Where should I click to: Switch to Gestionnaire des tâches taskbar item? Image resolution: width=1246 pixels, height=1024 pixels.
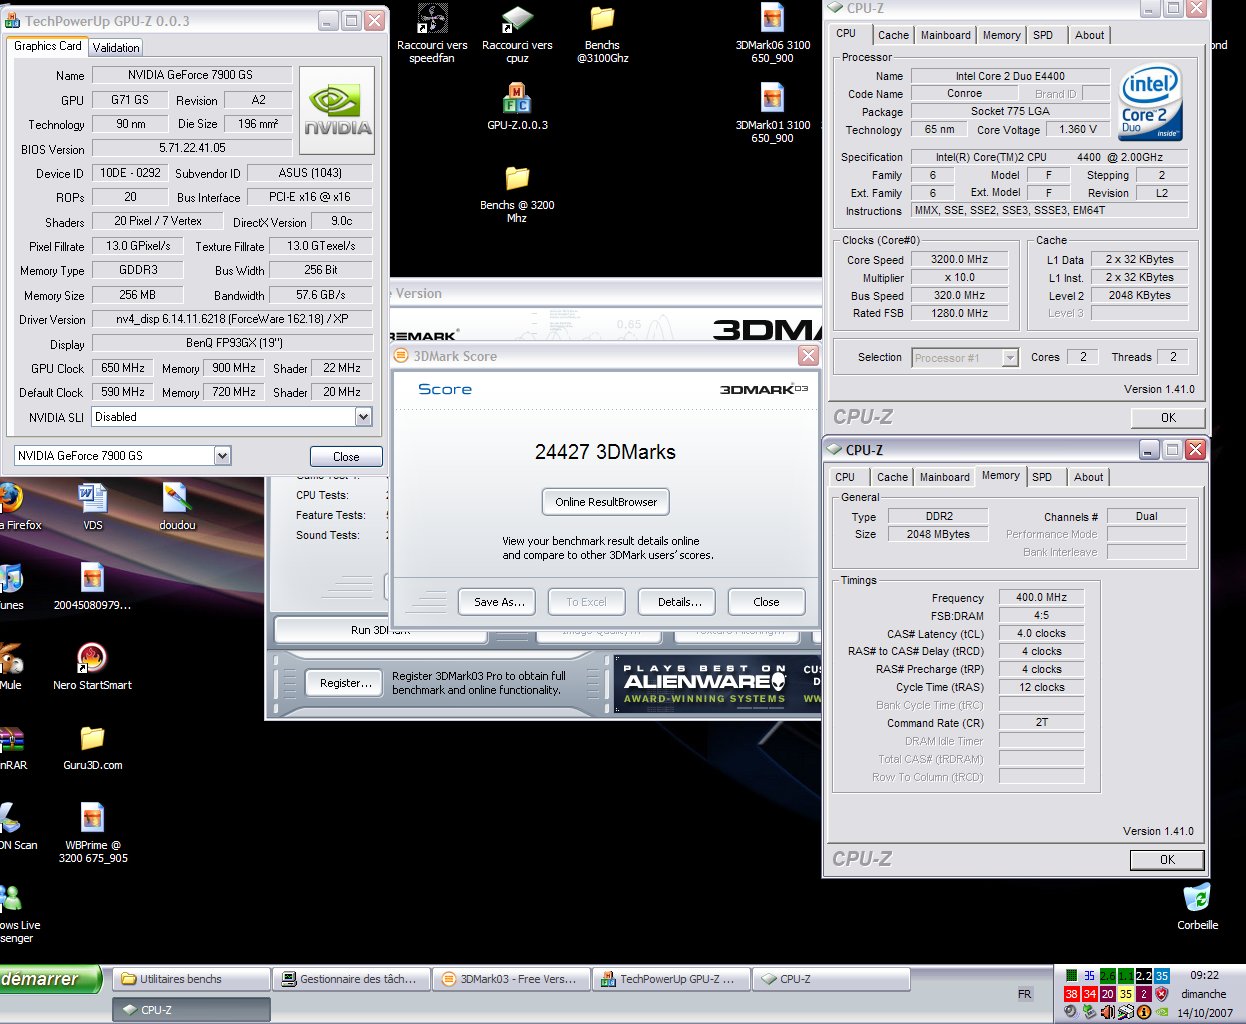pos(351,979)
